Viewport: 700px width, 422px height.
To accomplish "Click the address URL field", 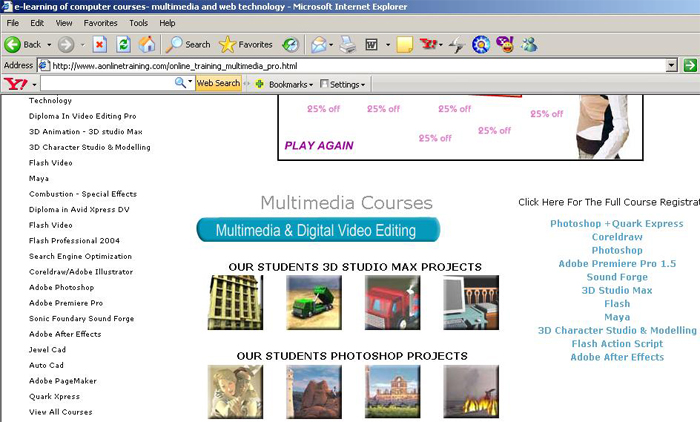I will 357,66.
